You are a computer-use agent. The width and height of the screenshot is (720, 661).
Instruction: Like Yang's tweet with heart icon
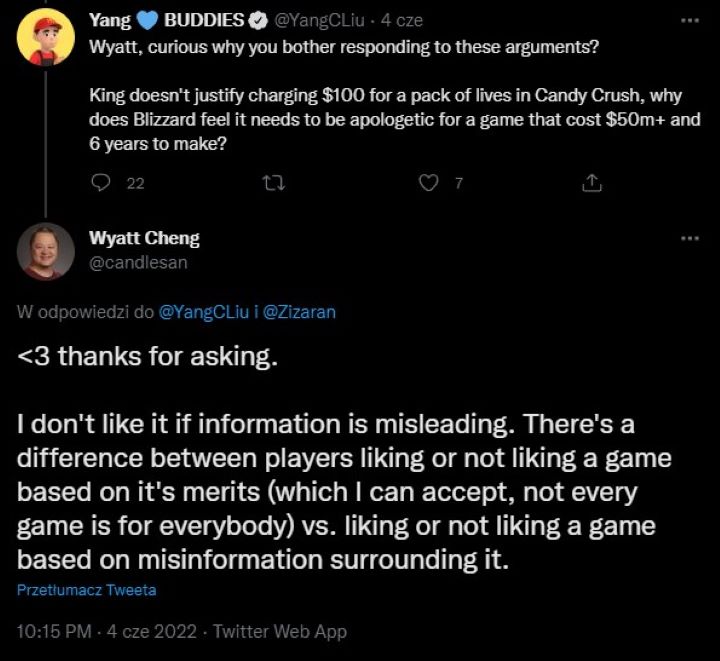pyautogui.click(x=427, y=183)
